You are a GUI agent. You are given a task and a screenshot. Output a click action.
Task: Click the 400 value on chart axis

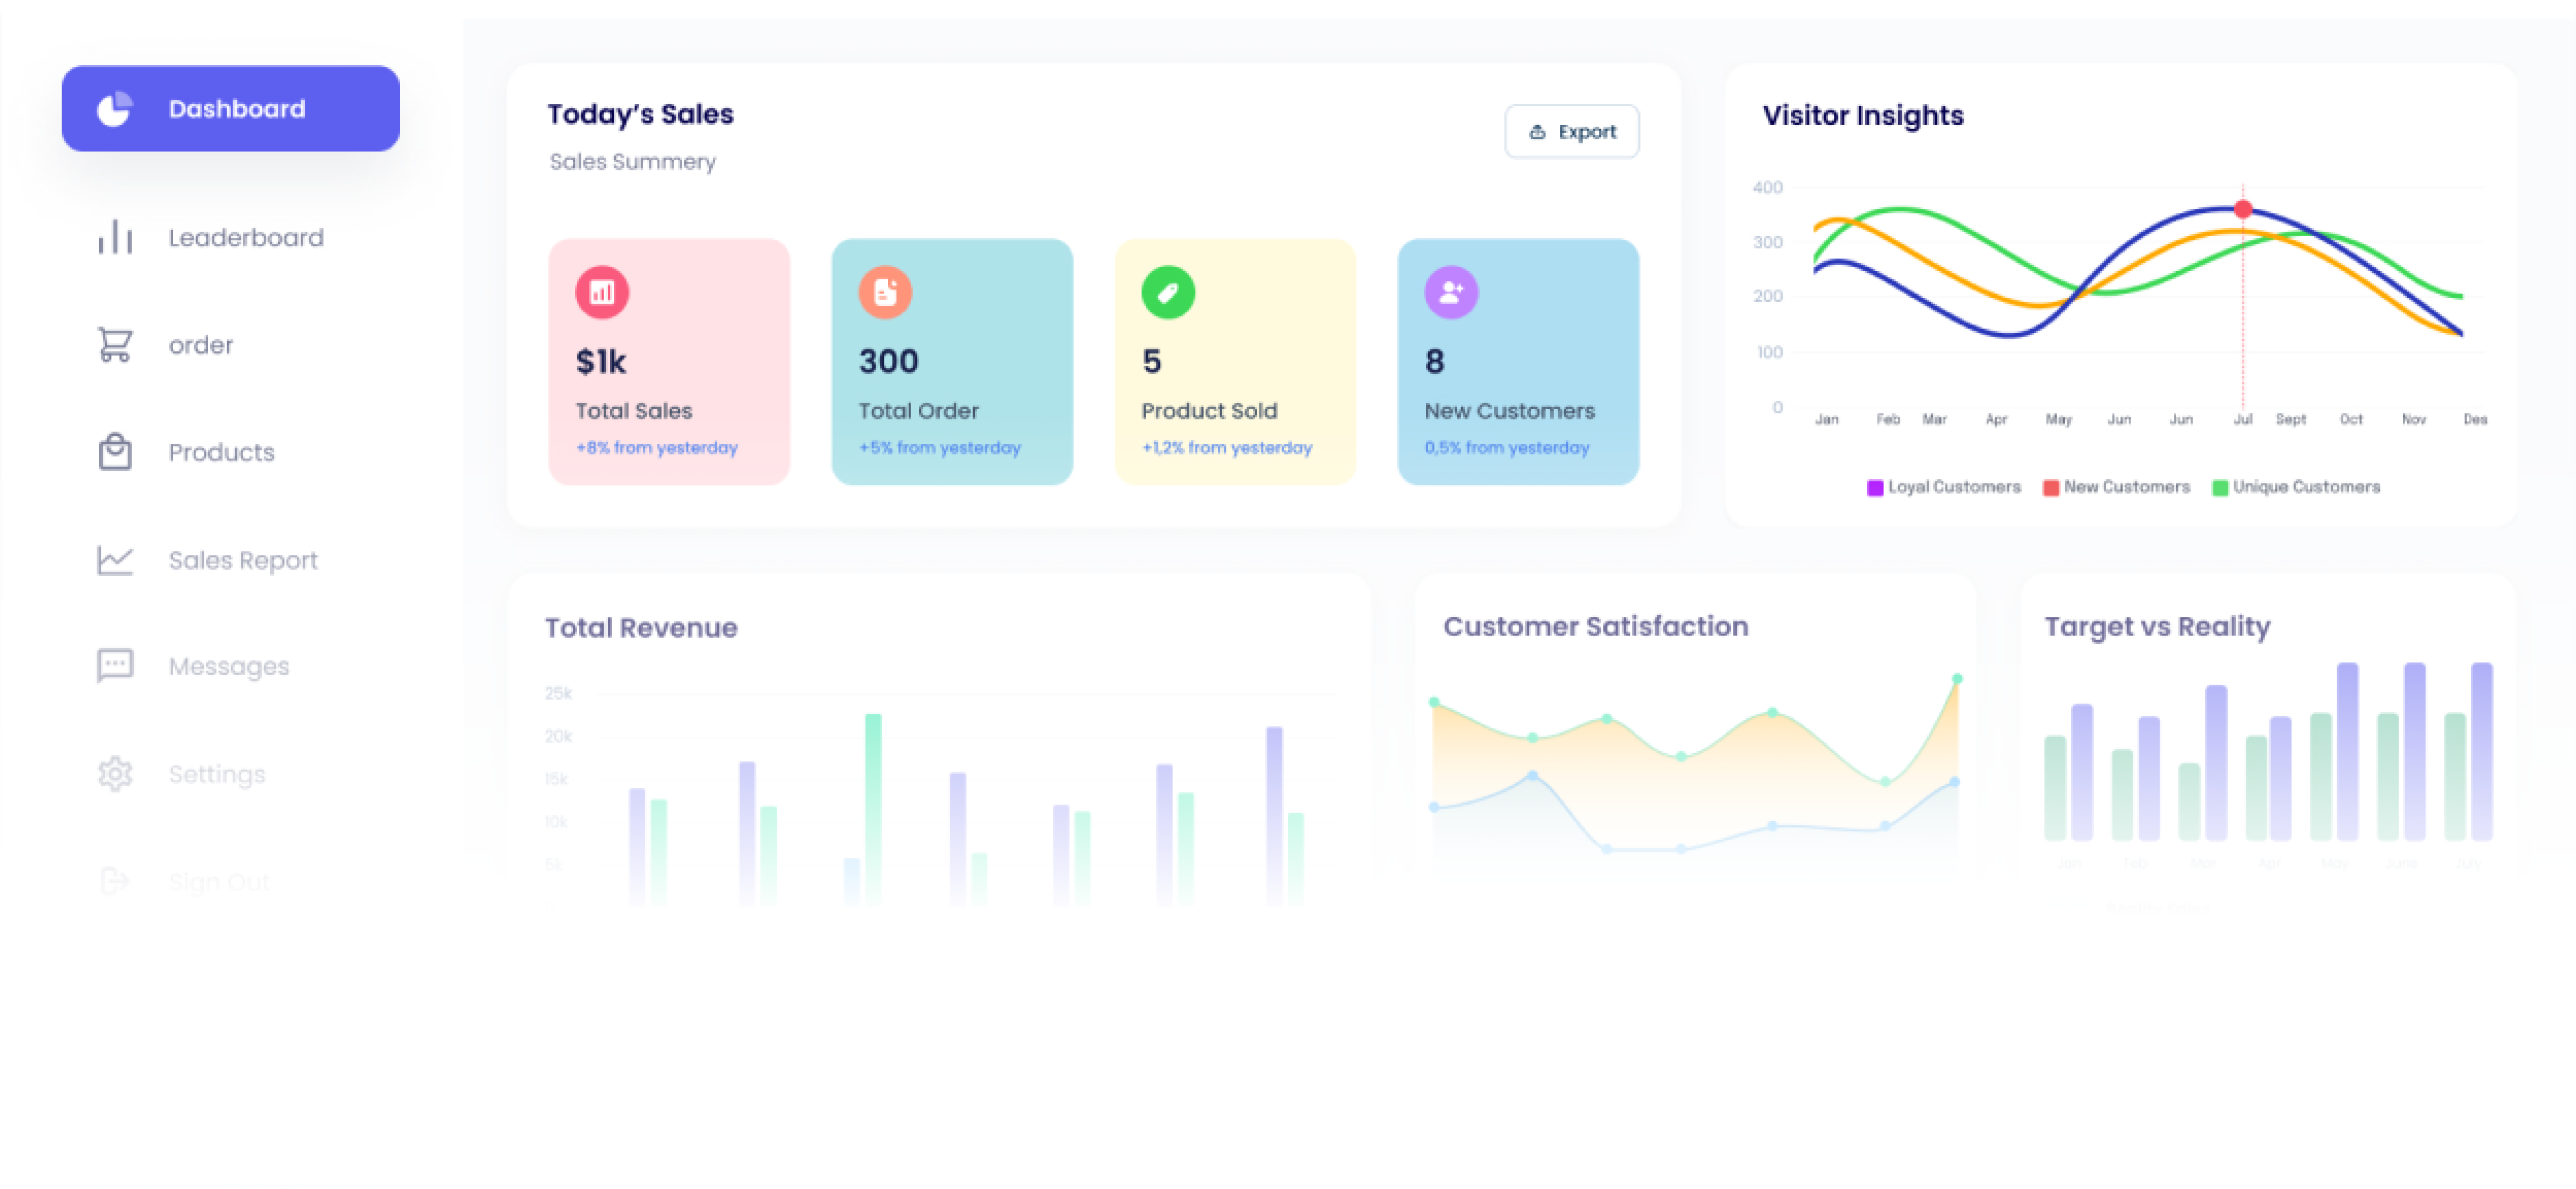tap(1767, 187)
